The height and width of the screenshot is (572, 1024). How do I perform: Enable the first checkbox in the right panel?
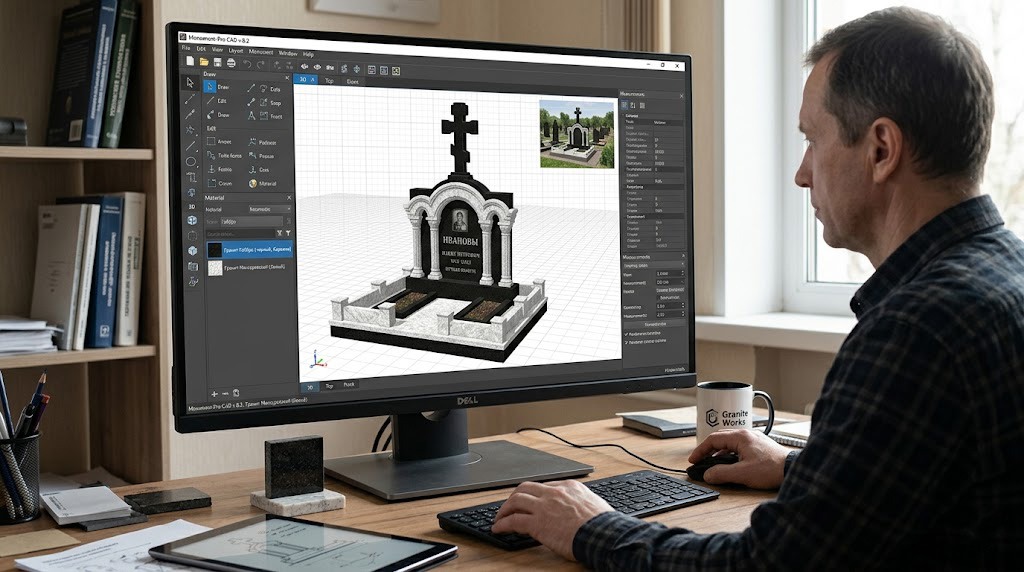pos(626,334)
